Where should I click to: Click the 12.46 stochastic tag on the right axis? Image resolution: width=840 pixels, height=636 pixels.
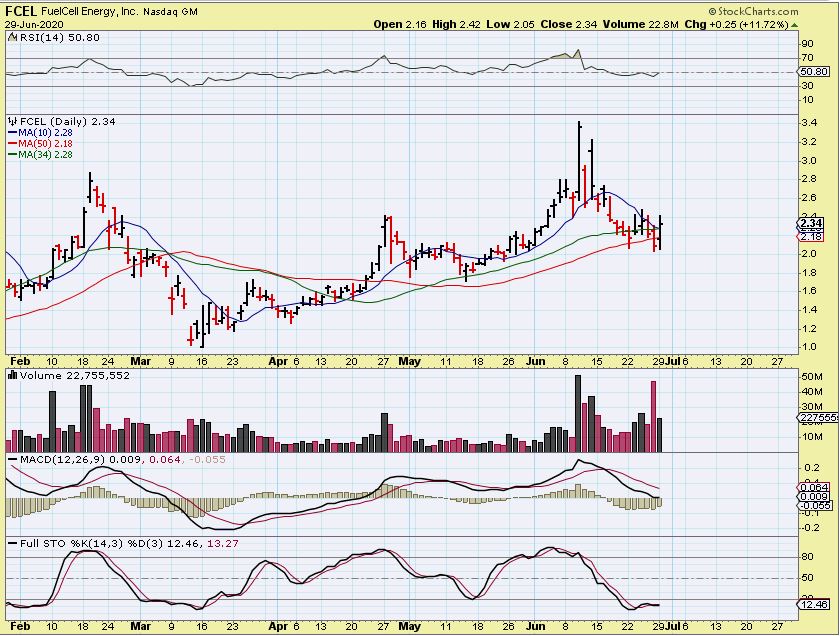tap(814, 604)
